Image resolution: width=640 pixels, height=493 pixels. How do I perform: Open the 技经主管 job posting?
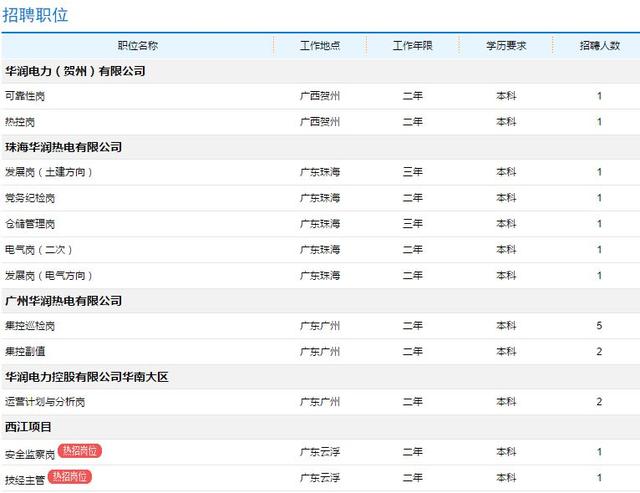(x=25, y=480)
